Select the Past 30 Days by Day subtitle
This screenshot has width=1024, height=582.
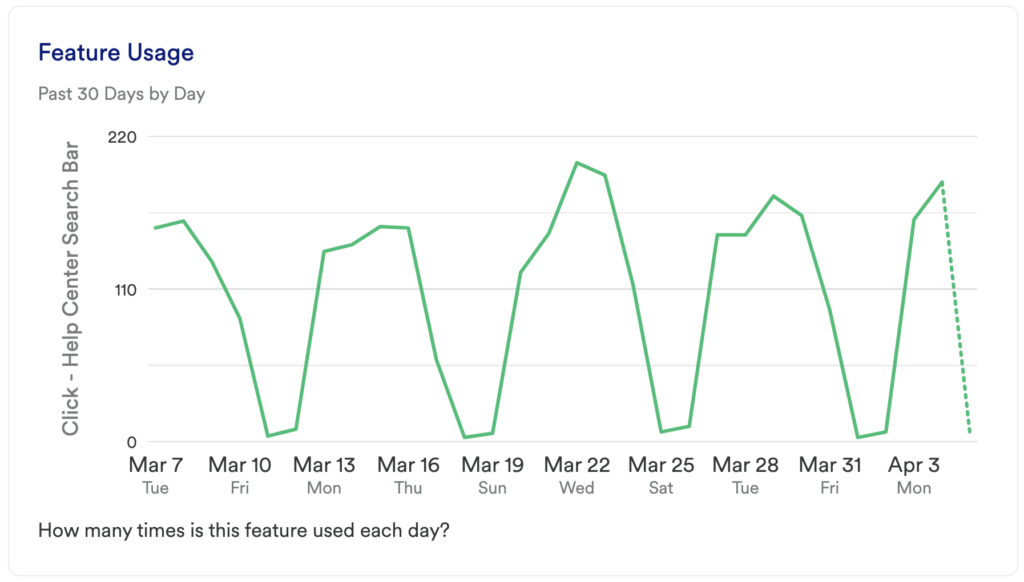click(x=121, y=94)
